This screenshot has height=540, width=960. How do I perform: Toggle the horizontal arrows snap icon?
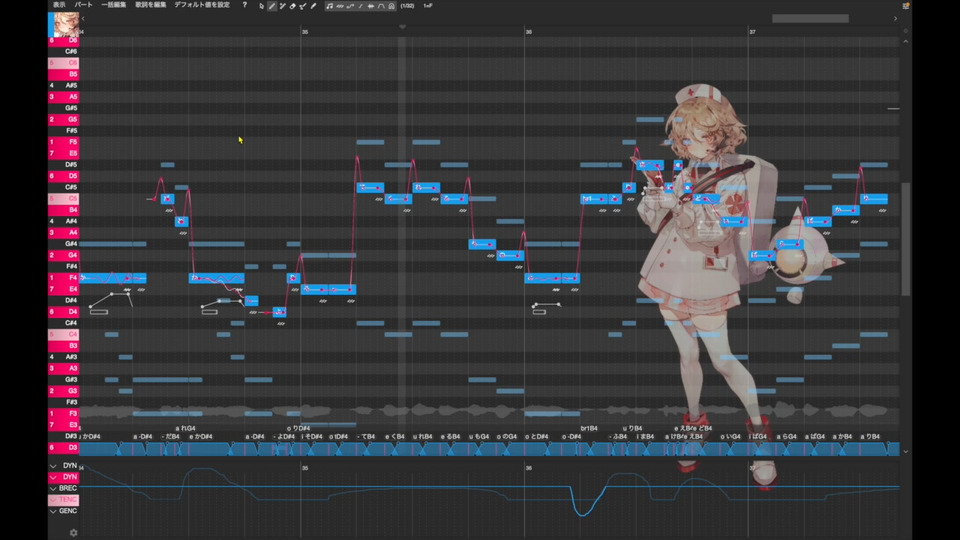pyautogui.click(x=371, y=6)
